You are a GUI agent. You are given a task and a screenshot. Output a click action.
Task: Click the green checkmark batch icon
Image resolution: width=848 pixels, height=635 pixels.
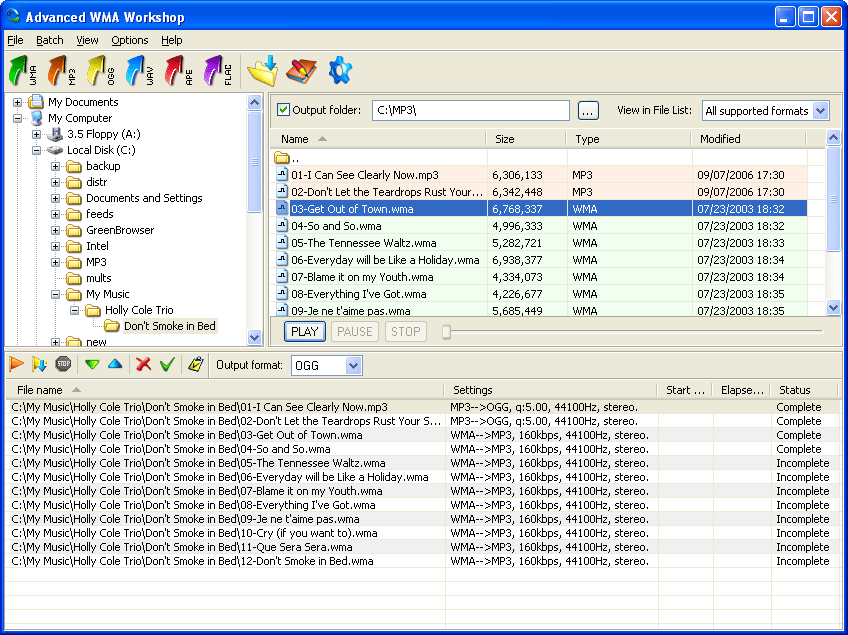click(x=167, y=364)
